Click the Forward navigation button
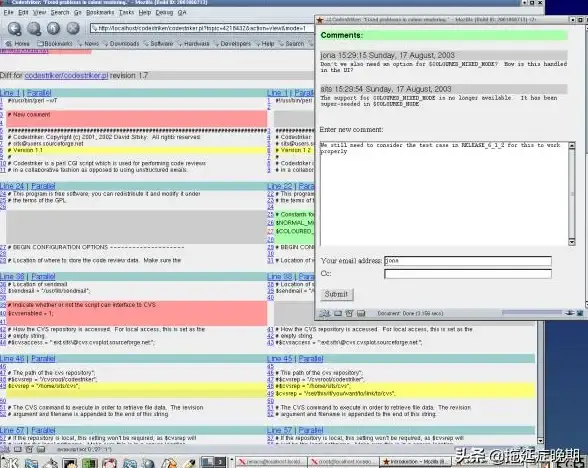The width and height of the screenshot is (588, 468). [x=34, y=28]
